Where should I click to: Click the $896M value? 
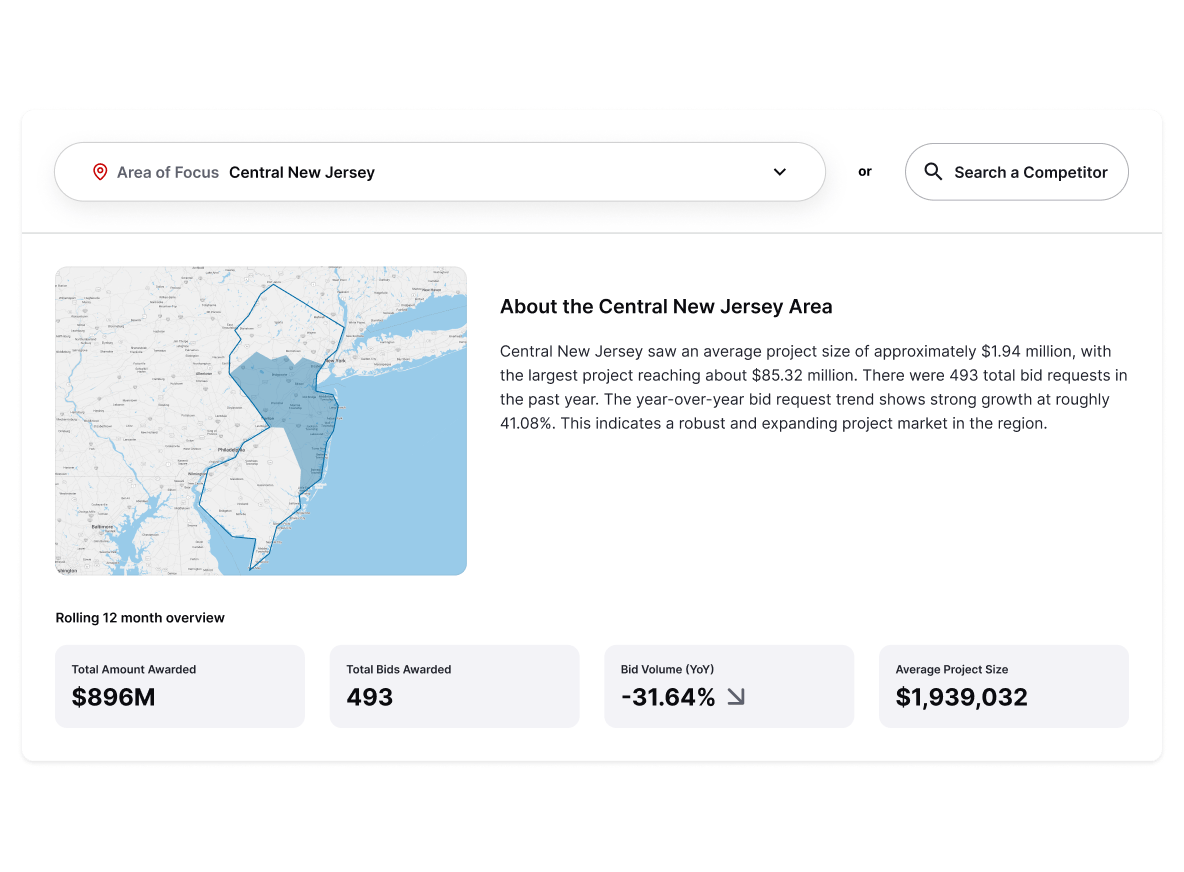(113, 697)
